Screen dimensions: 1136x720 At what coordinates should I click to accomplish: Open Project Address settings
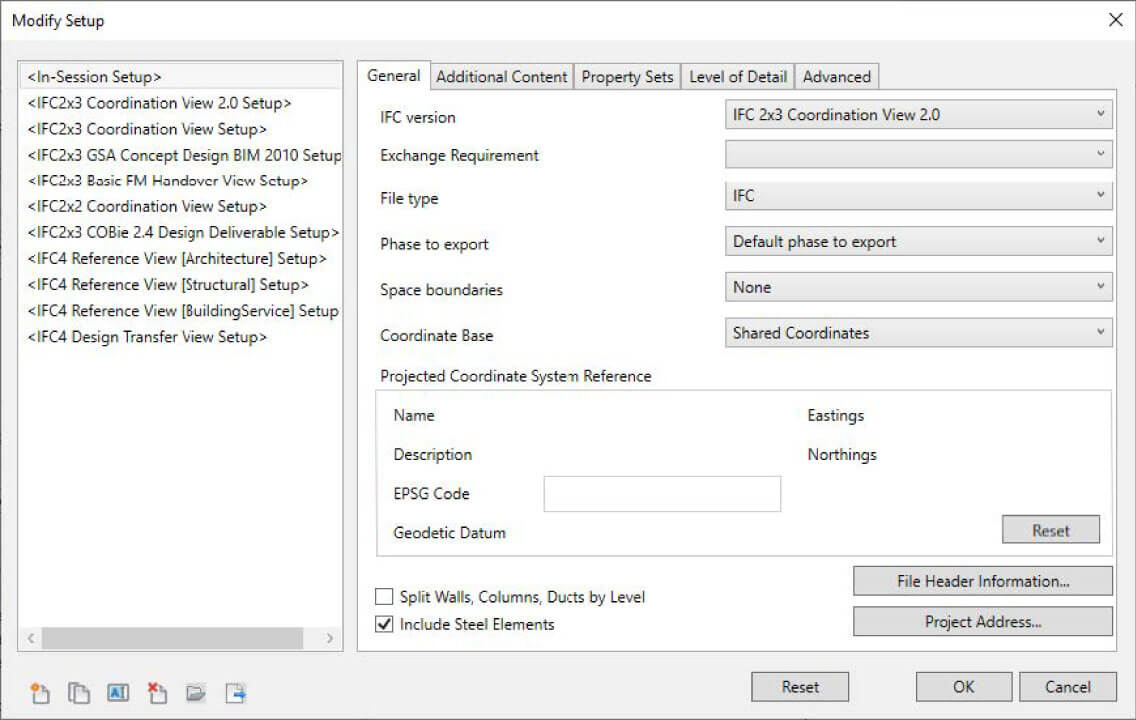tap(982, 621)
